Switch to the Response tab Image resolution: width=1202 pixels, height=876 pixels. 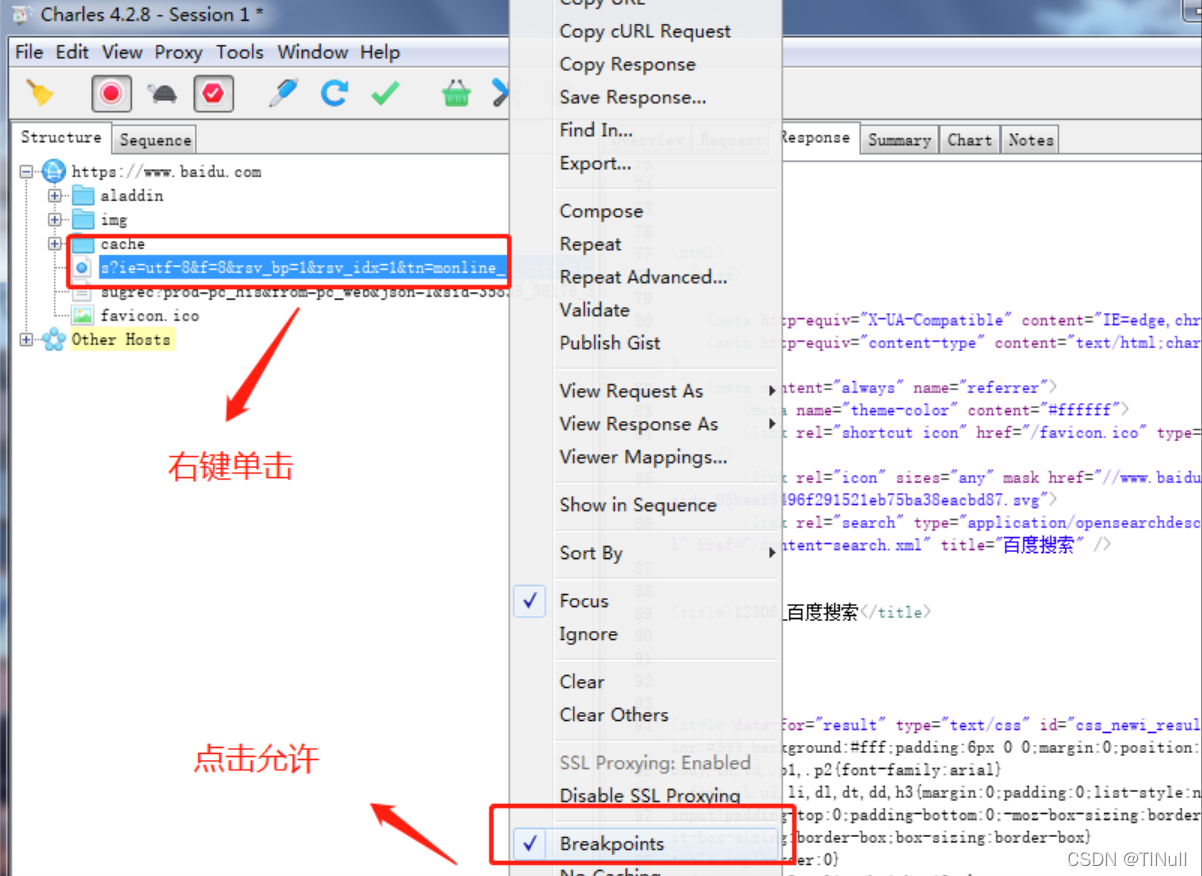[x=816, y=138]
